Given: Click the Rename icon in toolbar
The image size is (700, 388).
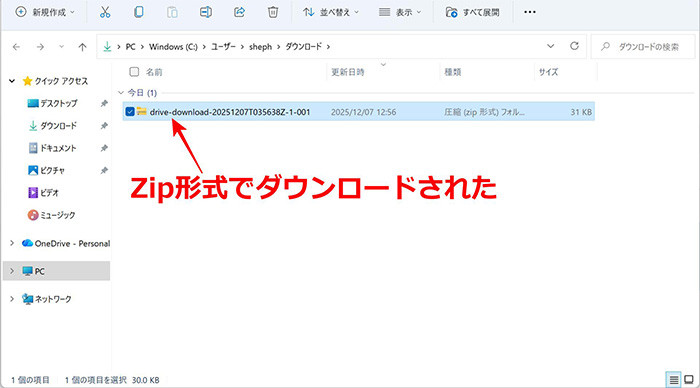Looking at the screenshot, I should pos(206,12).
